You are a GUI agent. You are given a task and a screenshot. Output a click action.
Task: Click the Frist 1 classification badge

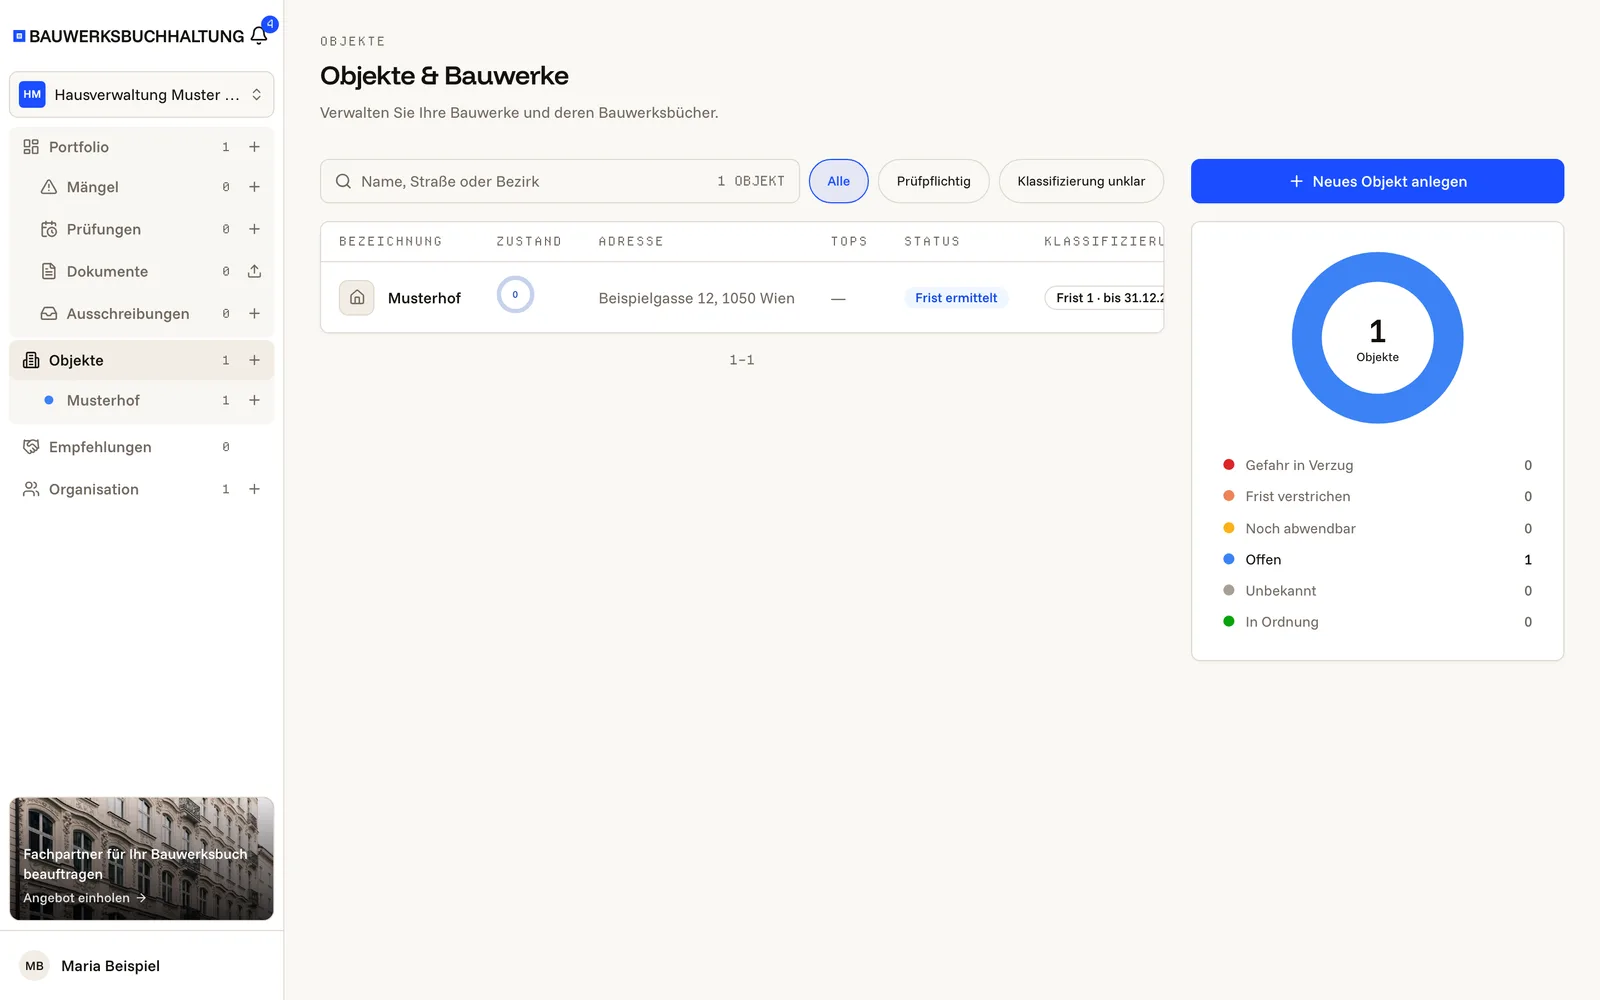coord(1105,298)
